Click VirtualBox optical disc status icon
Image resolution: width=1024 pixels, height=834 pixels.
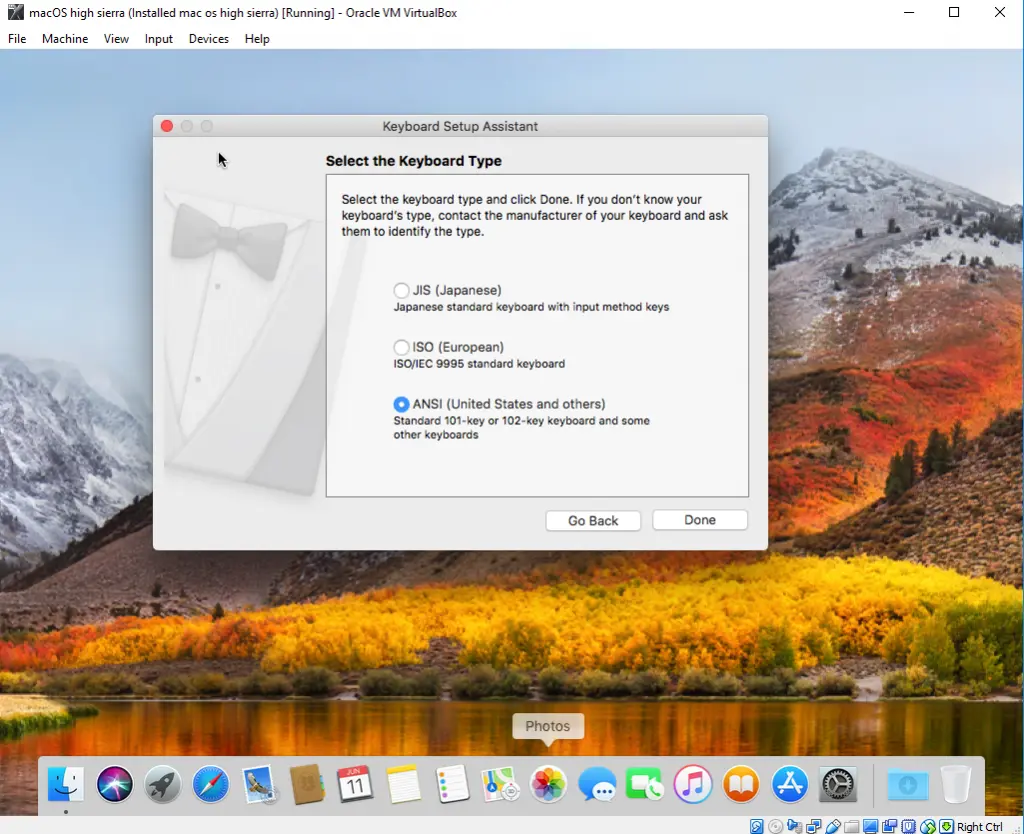point(775,827)
